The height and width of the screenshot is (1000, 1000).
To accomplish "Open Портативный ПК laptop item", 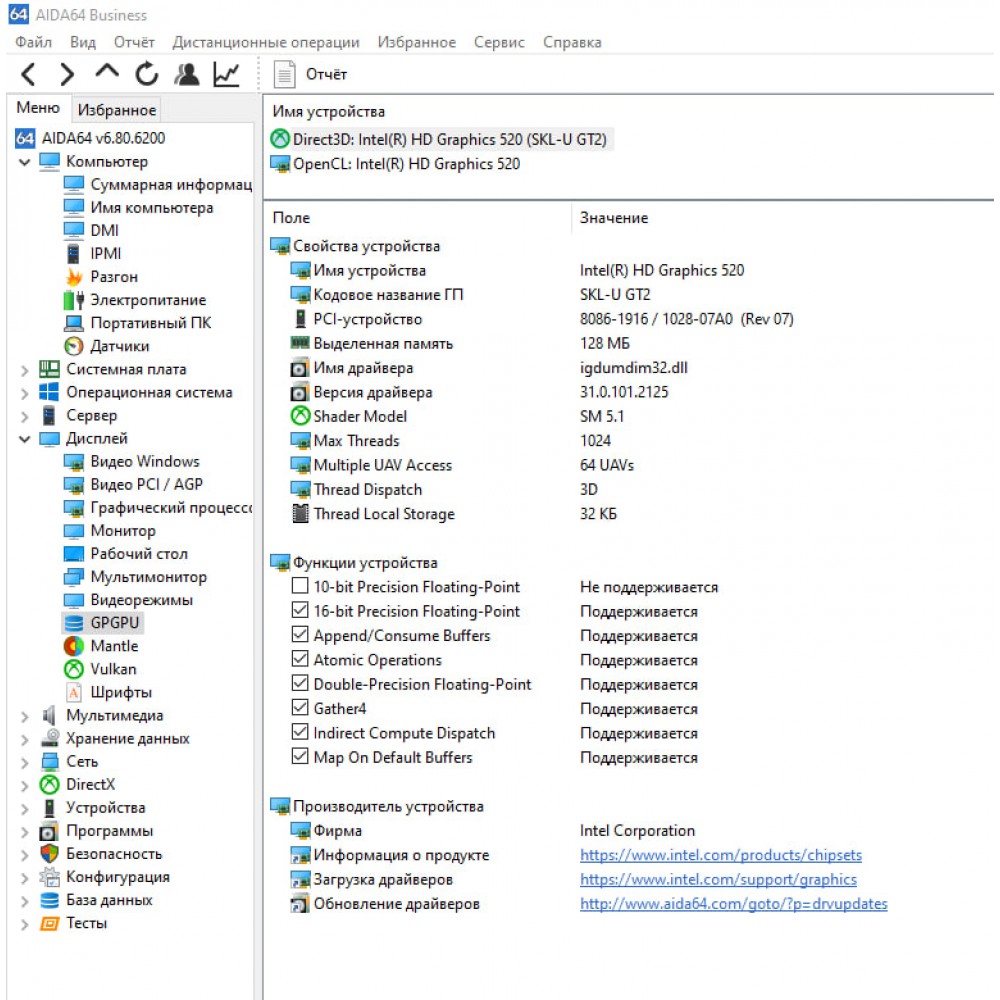I will (138, 323).
